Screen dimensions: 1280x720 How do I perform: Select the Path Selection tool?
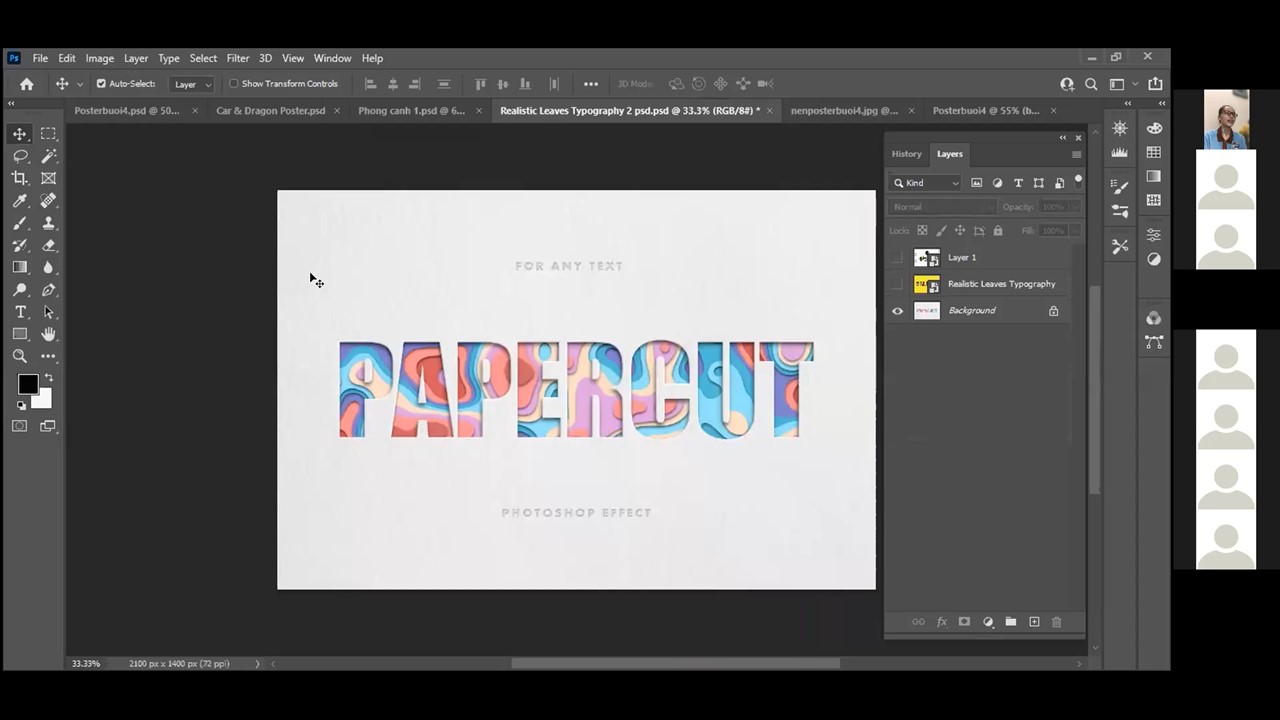48,312
